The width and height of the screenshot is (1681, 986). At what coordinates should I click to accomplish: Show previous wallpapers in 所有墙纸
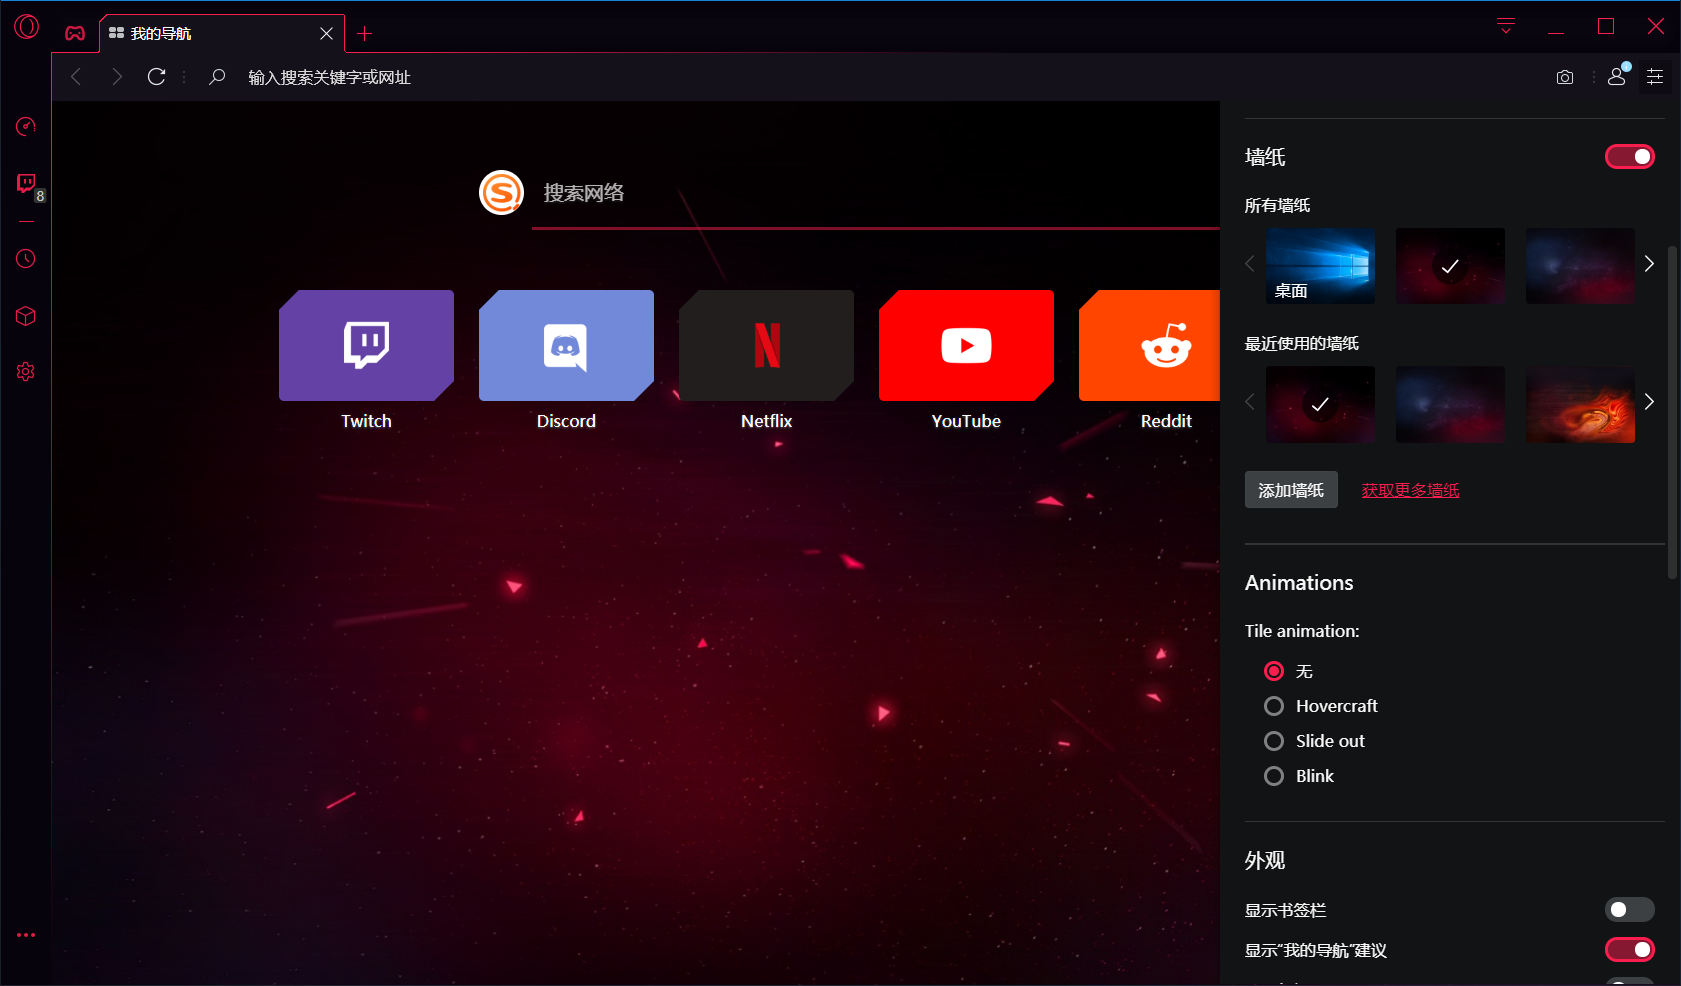pos(1250,264)
